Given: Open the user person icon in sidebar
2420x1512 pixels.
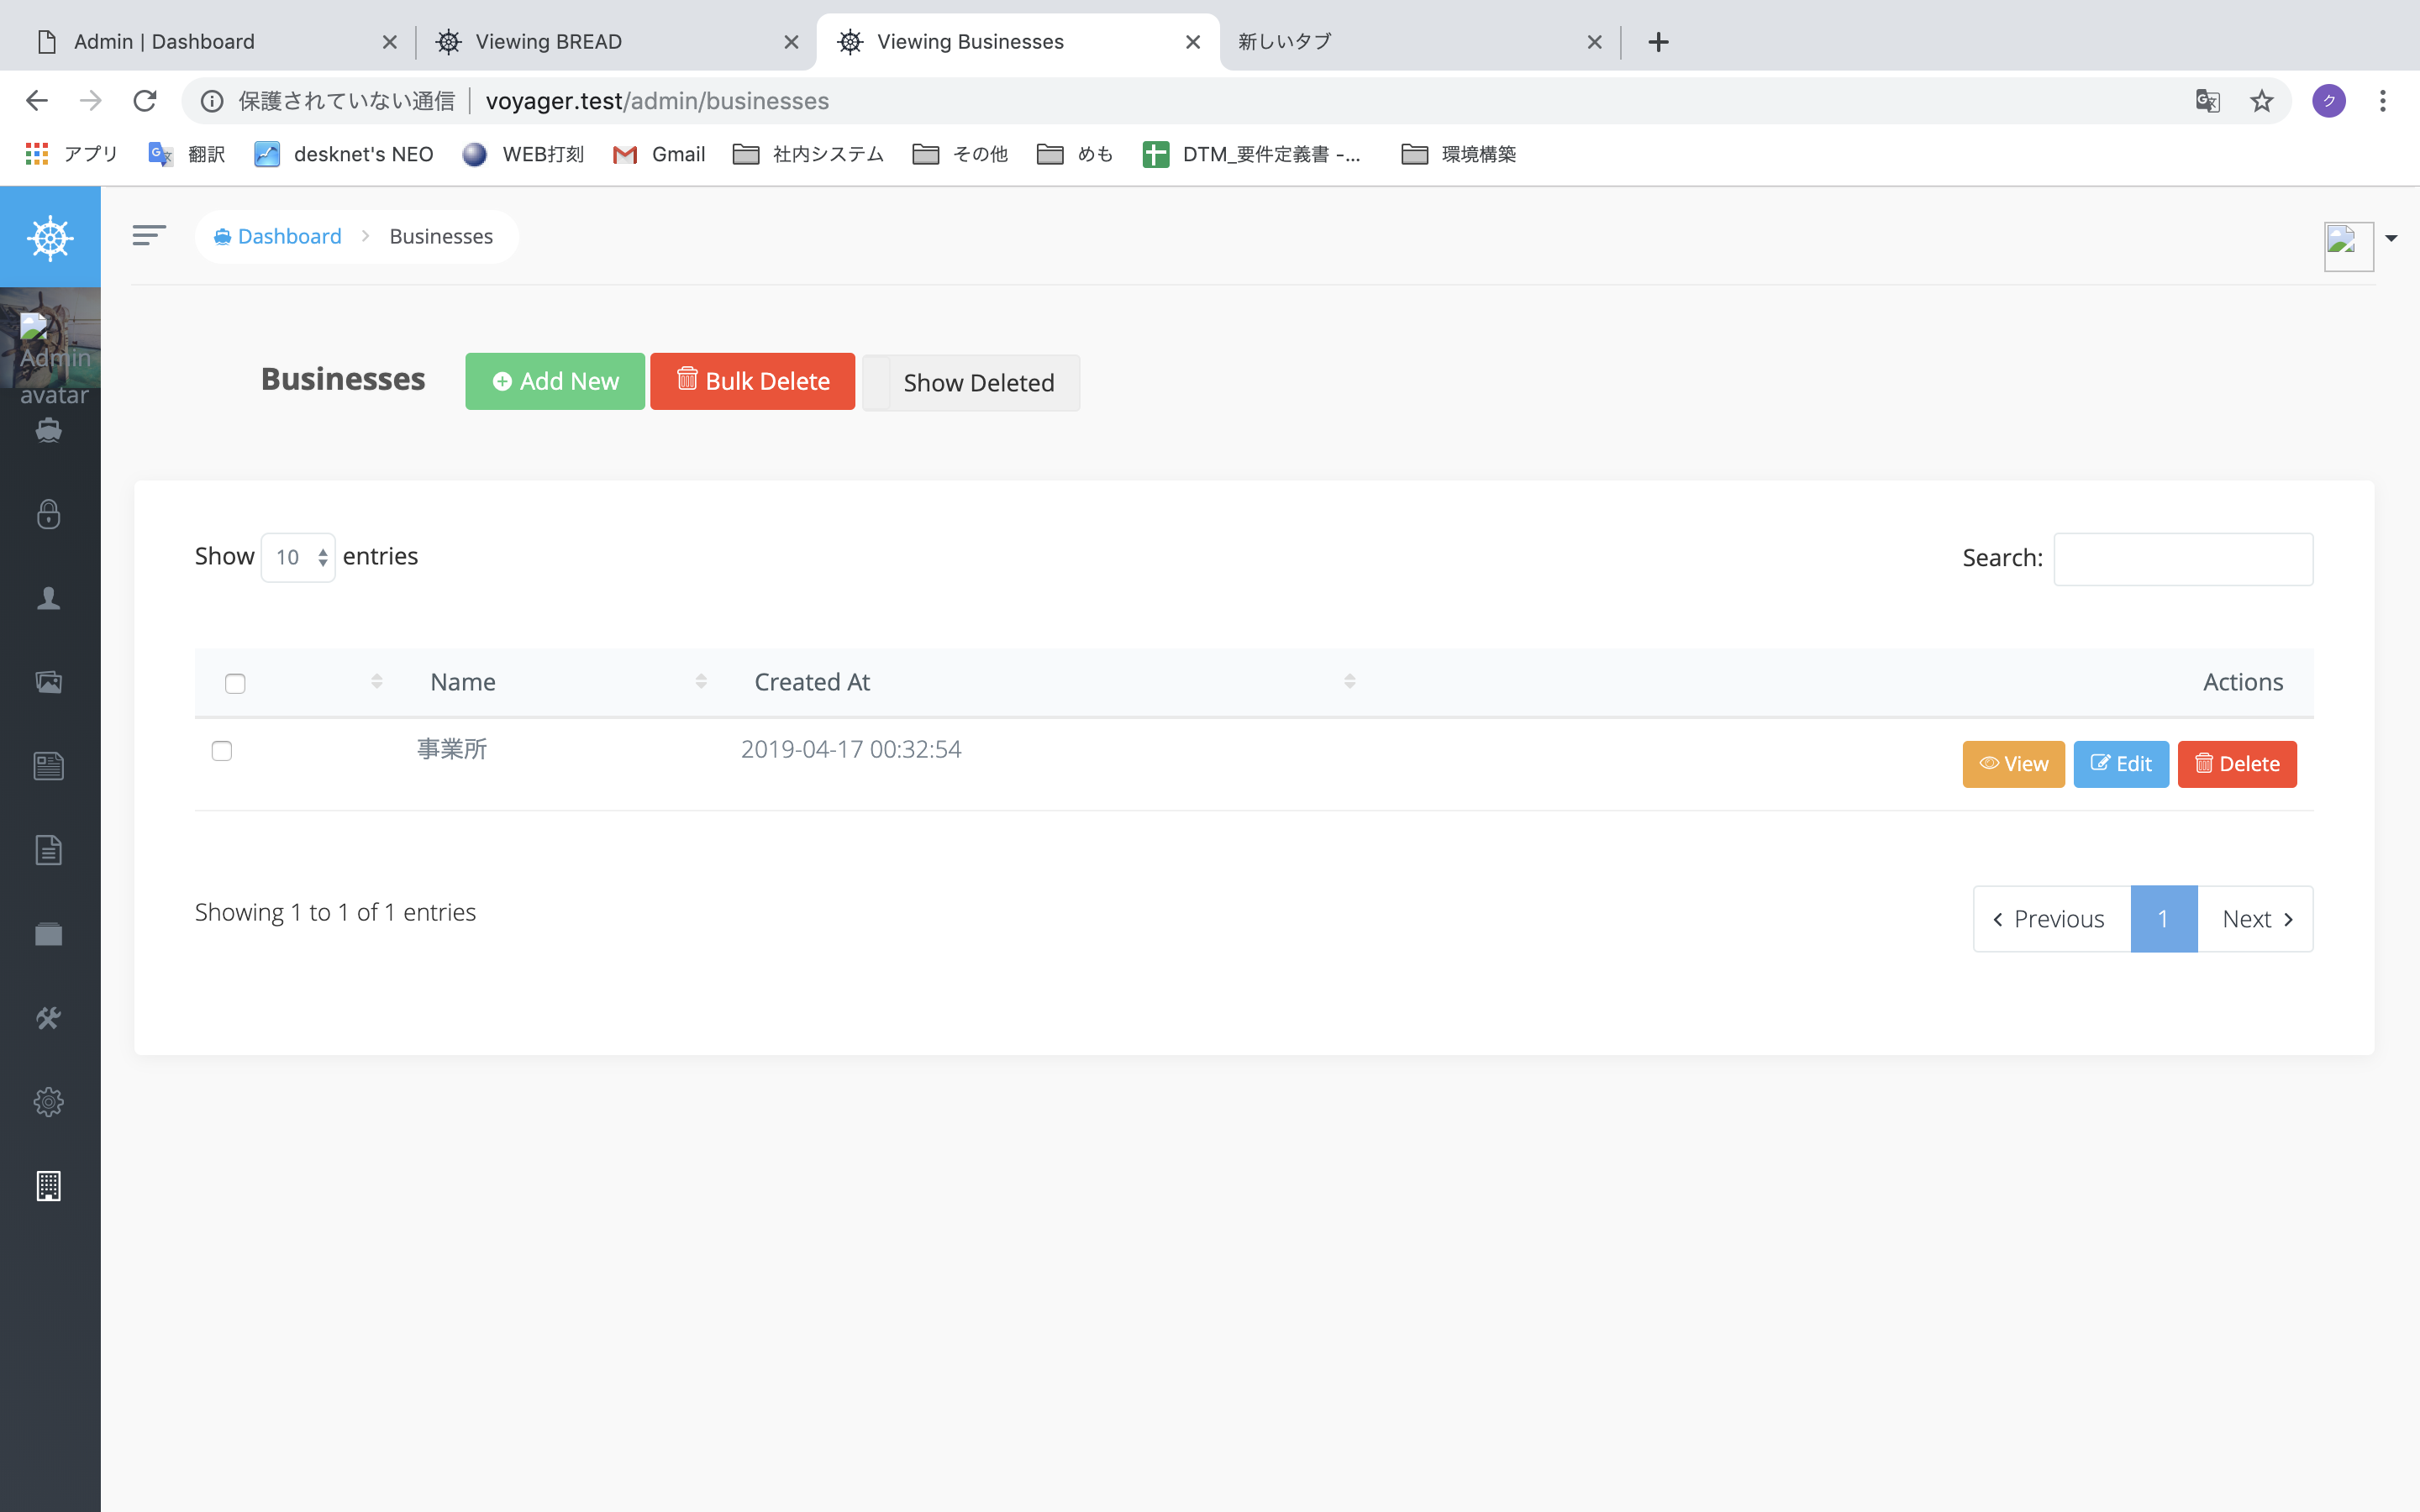Looking at the screenshot, I should point(49,598).
